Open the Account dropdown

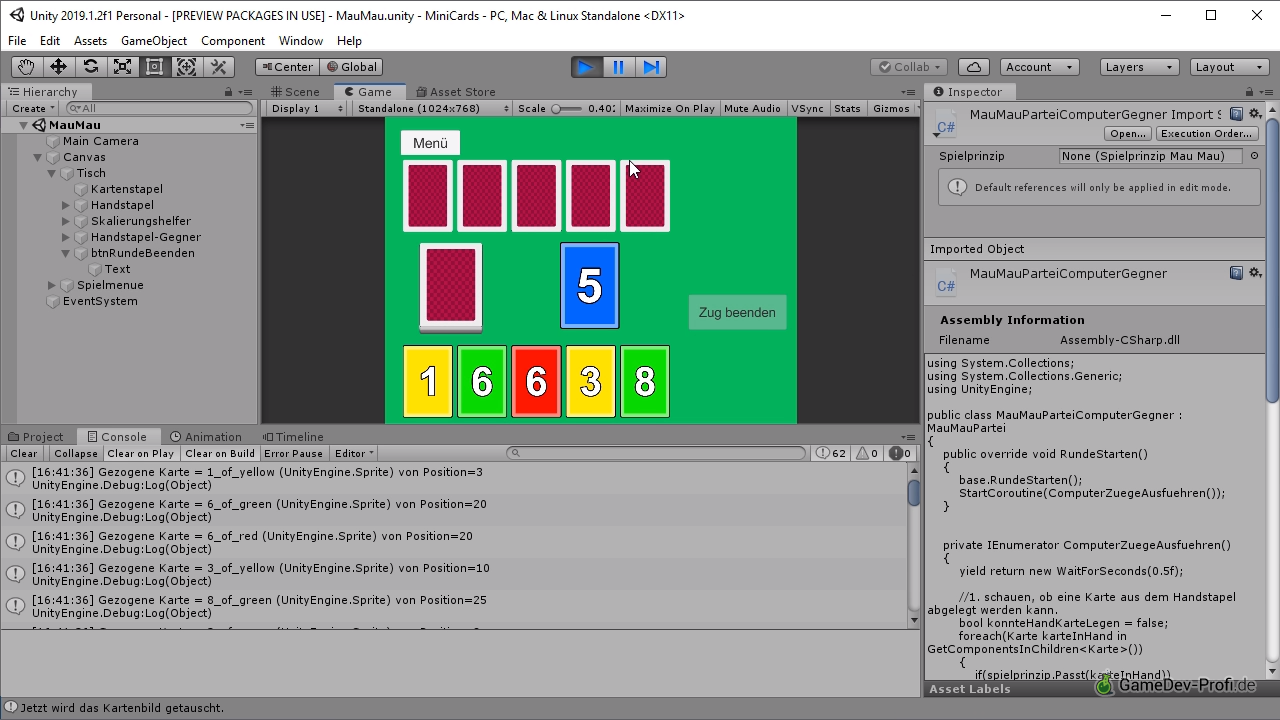1039,67
